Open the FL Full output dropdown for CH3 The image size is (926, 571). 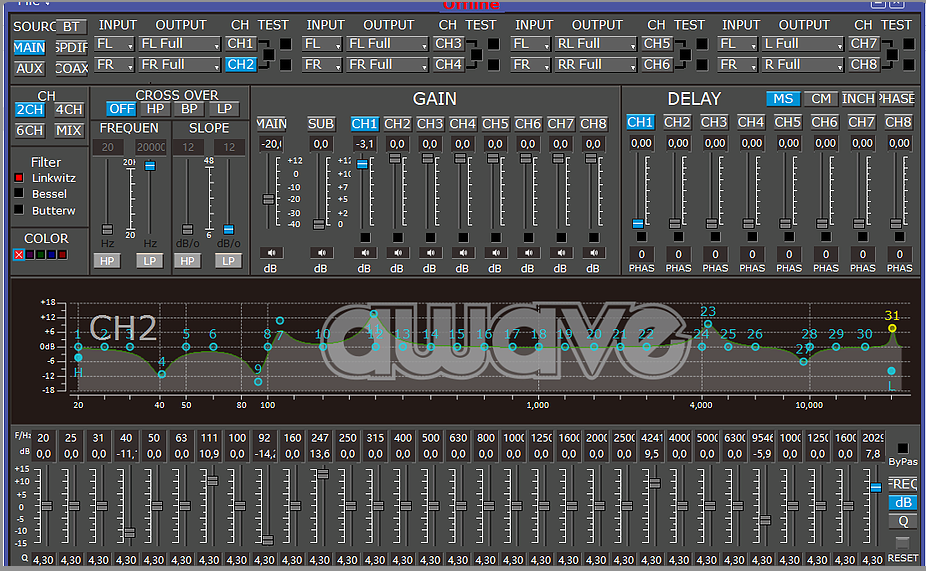tap(387, 44)
